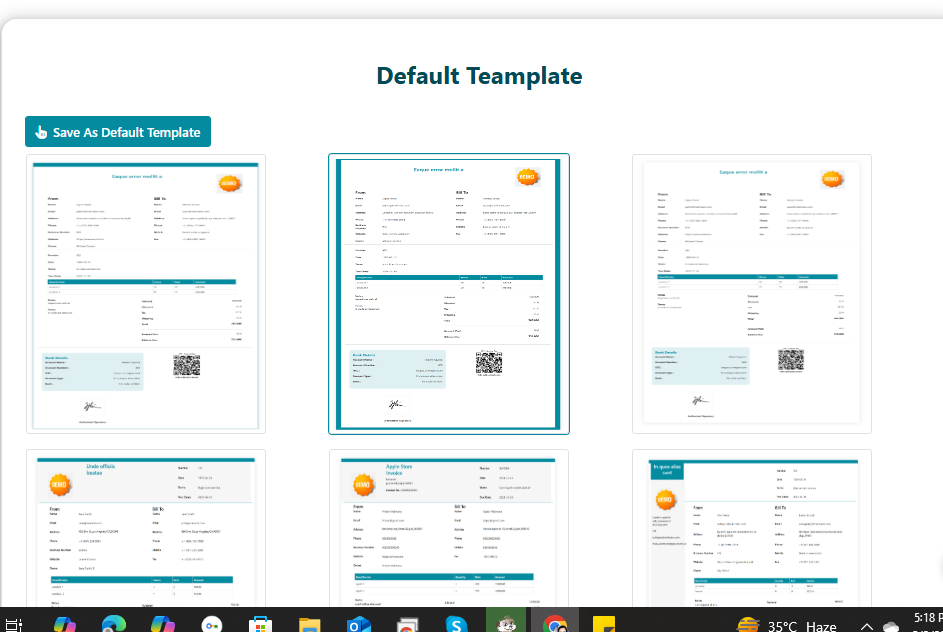This screenshot has height=632, width=943.
Task: Select the first invoice template thumbnail
Action: pos(146,294)
